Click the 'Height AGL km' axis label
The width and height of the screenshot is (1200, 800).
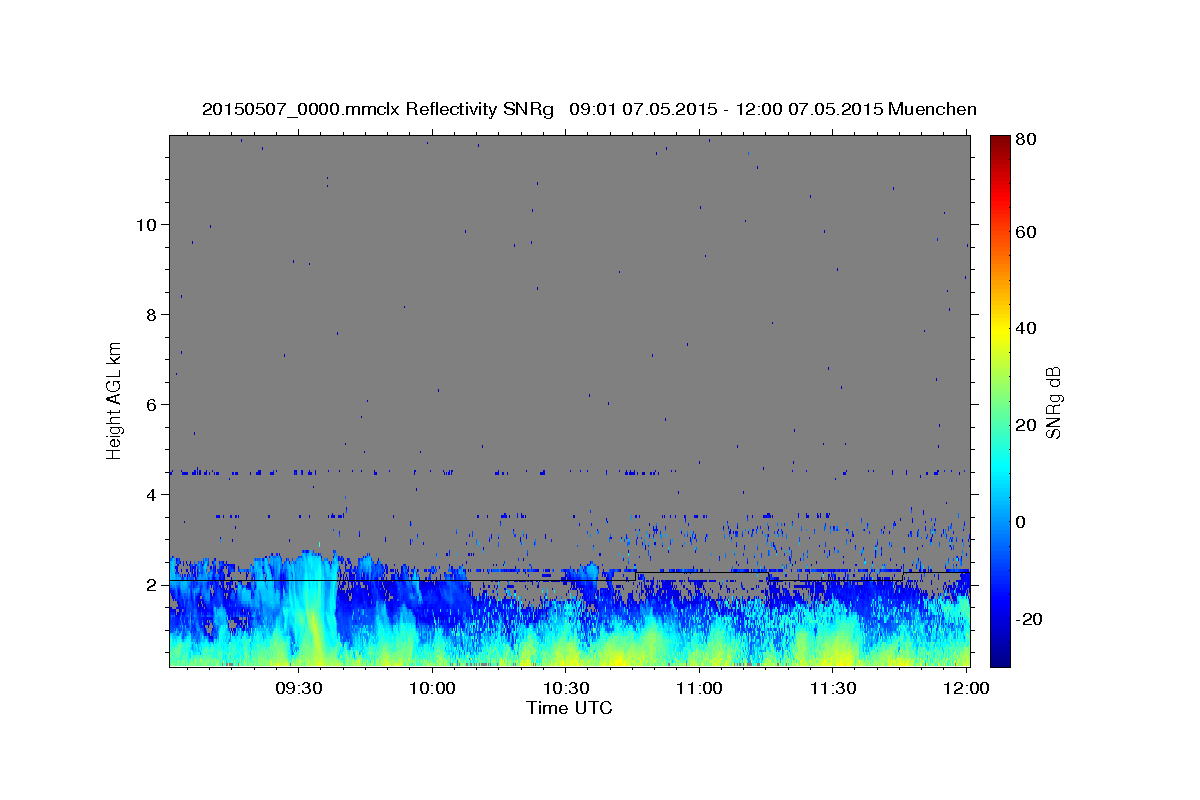[x=115, y=401]
